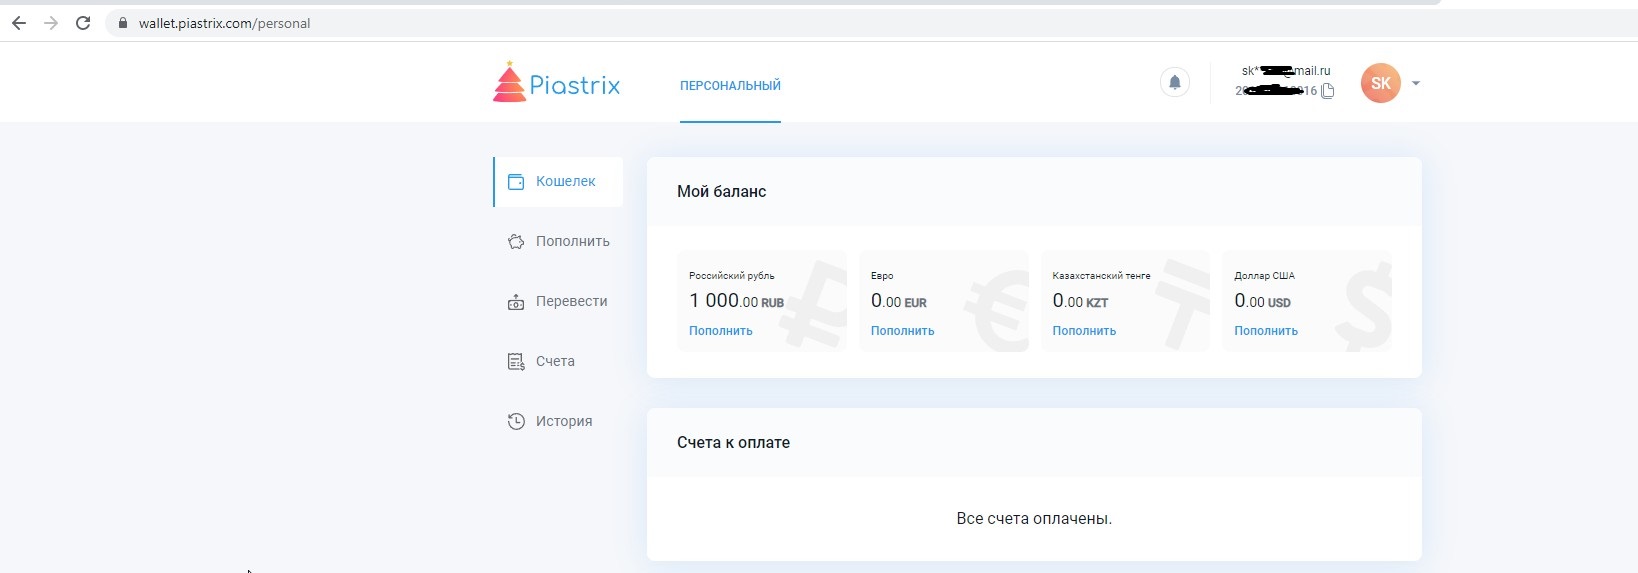Click Пополнить under the Euro balance

902,331
